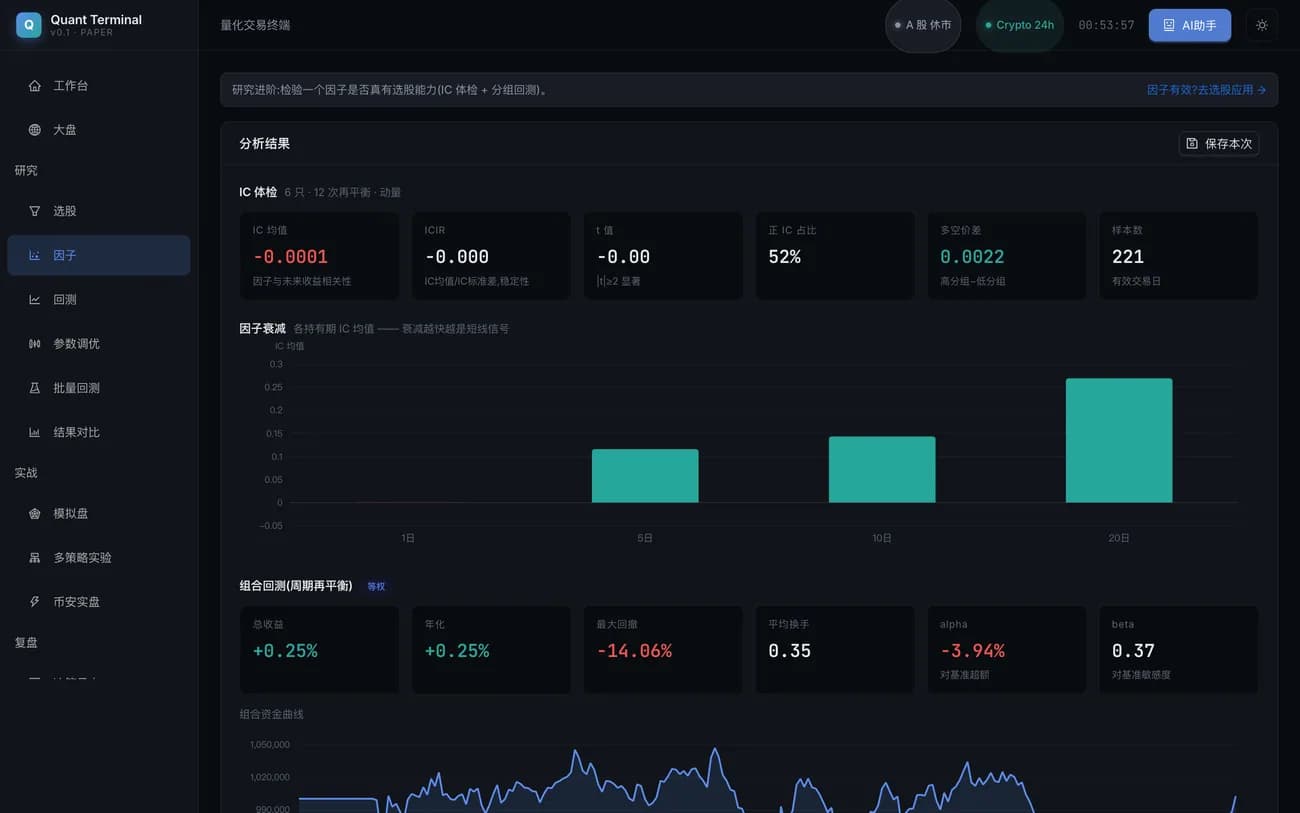Viewport: 1300px width, 813px height.
Task: Open 参数调优 sliders icon
Action: point(35,343)
